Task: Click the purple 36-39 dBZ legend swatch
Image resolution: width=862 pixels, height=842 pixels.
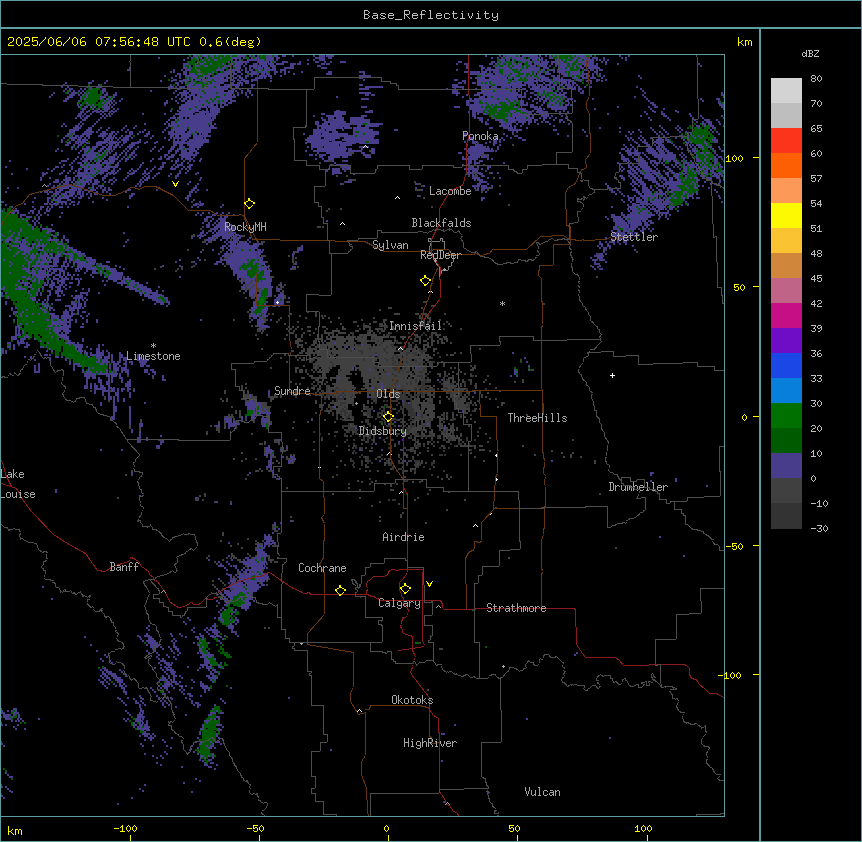Action: pos(786,341)
